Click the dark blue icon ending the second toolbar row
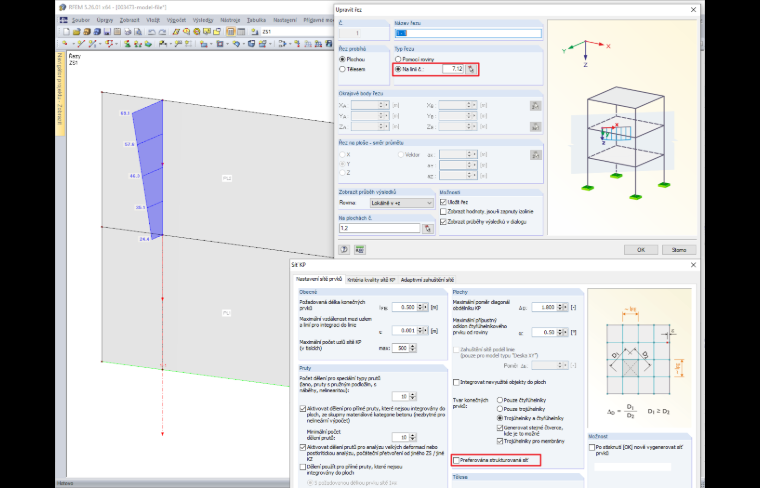The width and height of the screenshot is (760, 488). pyautogui.click(x=329, y=44)
